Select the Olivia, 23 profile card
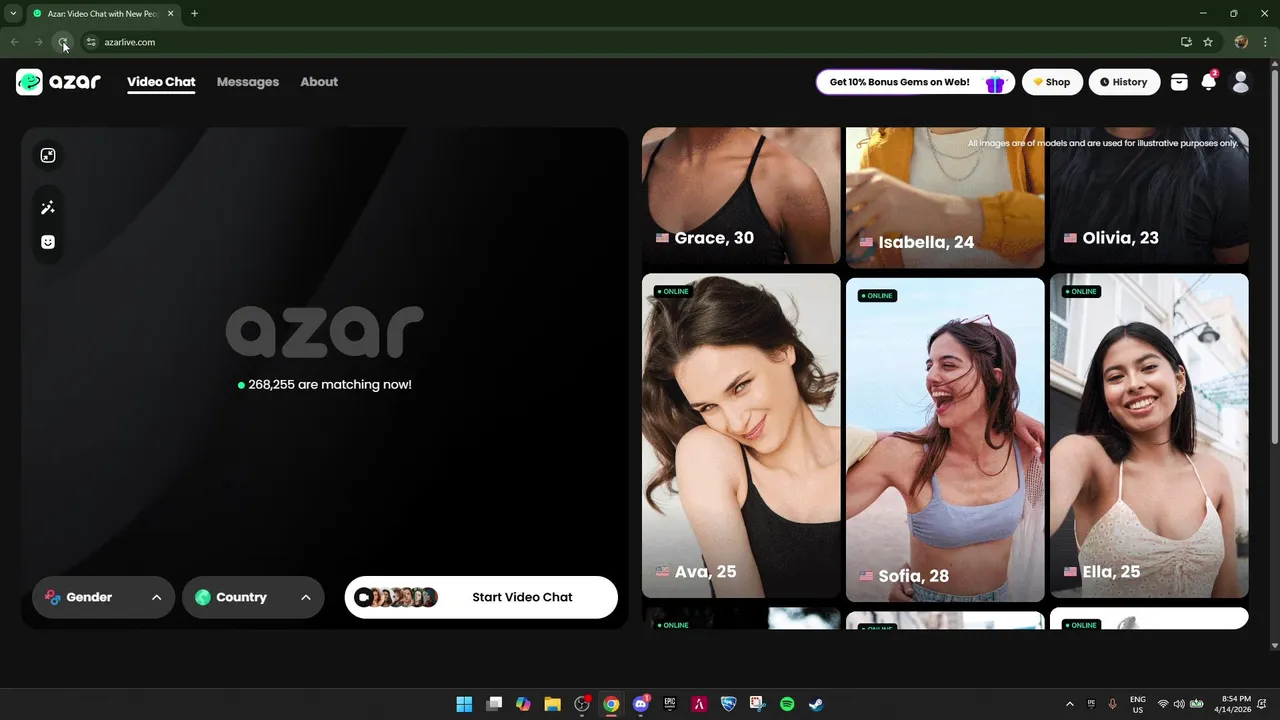The height and width of the screenshot is (720, 1280). (1149, 195)
